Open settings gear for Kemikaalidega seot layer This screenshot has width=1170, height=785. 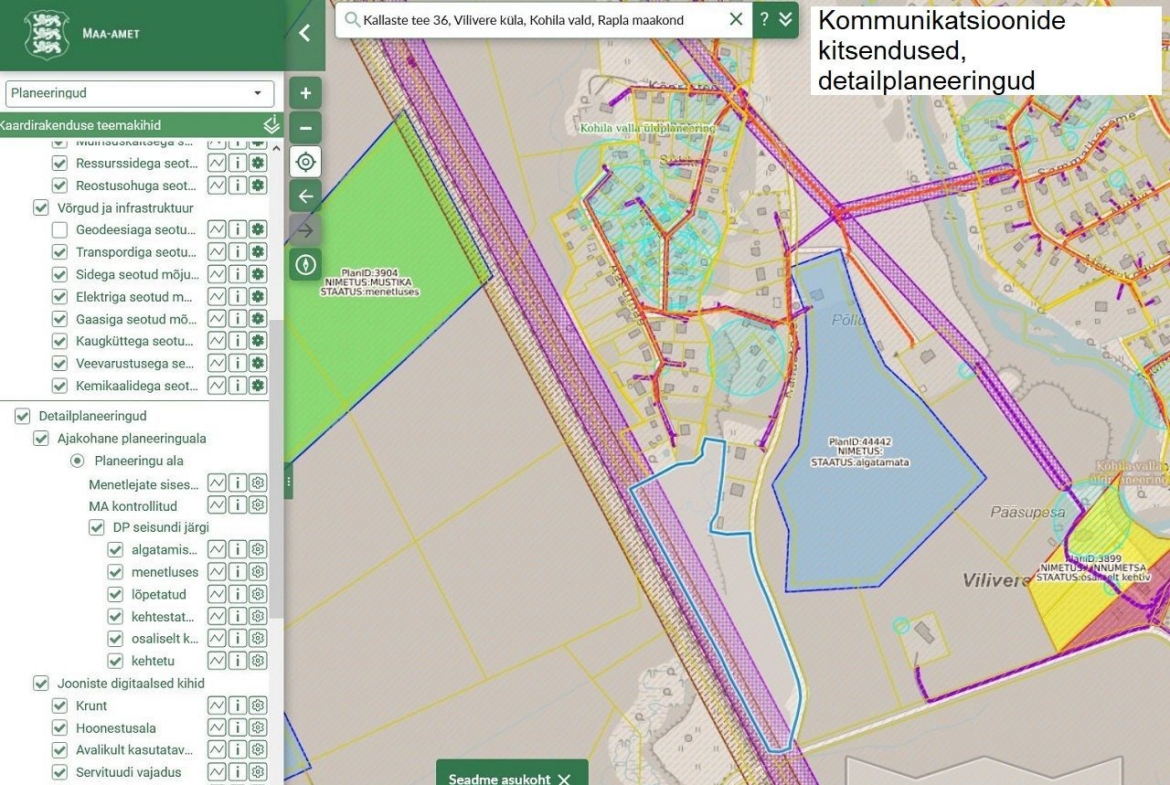tap(258, 386)
